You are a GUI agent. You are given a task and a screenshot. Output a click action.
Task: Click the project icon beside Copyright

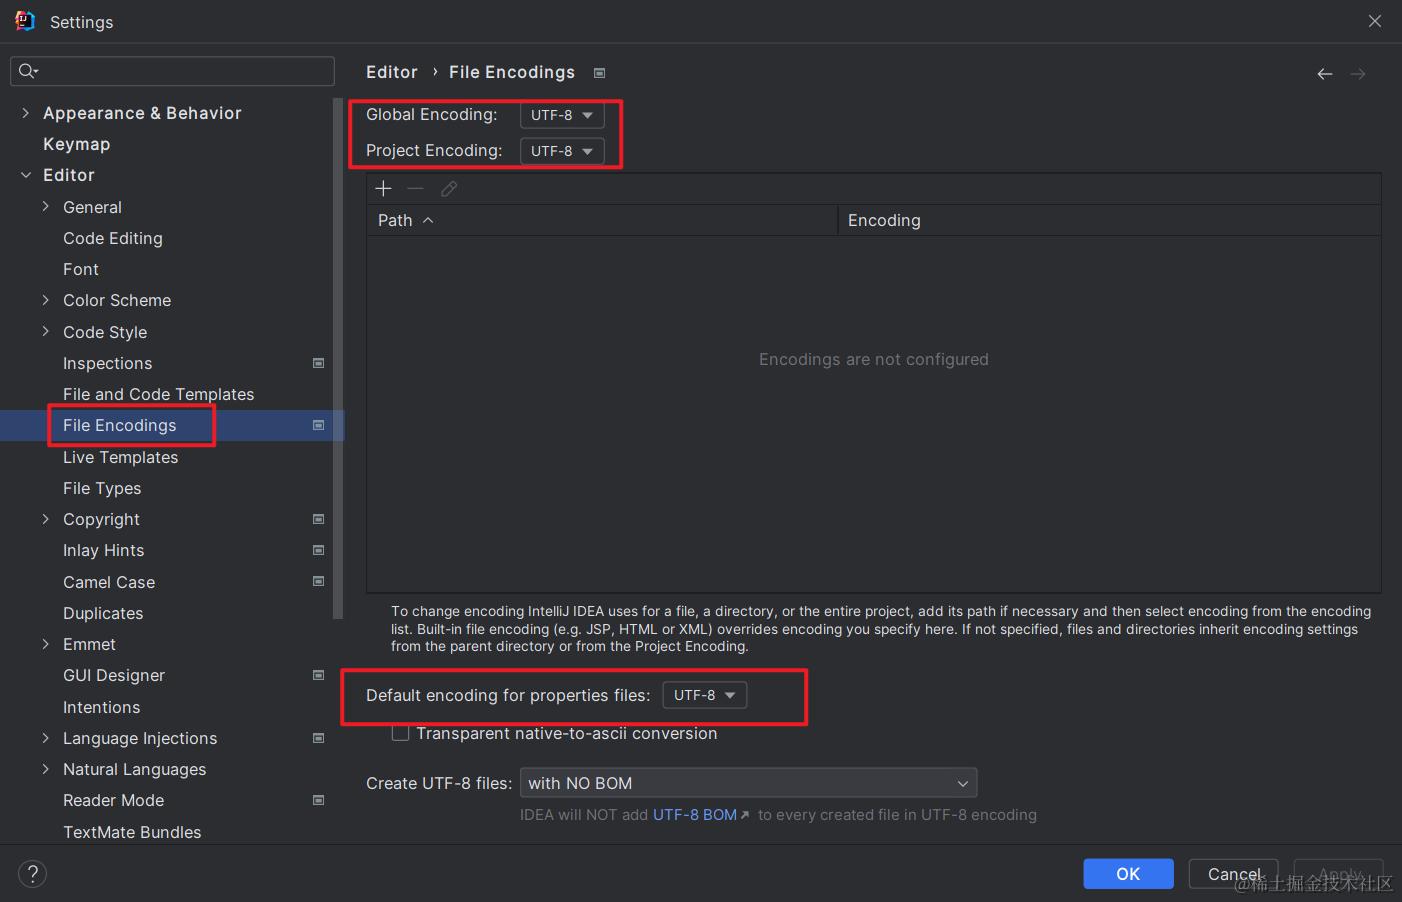click(319, 519)
